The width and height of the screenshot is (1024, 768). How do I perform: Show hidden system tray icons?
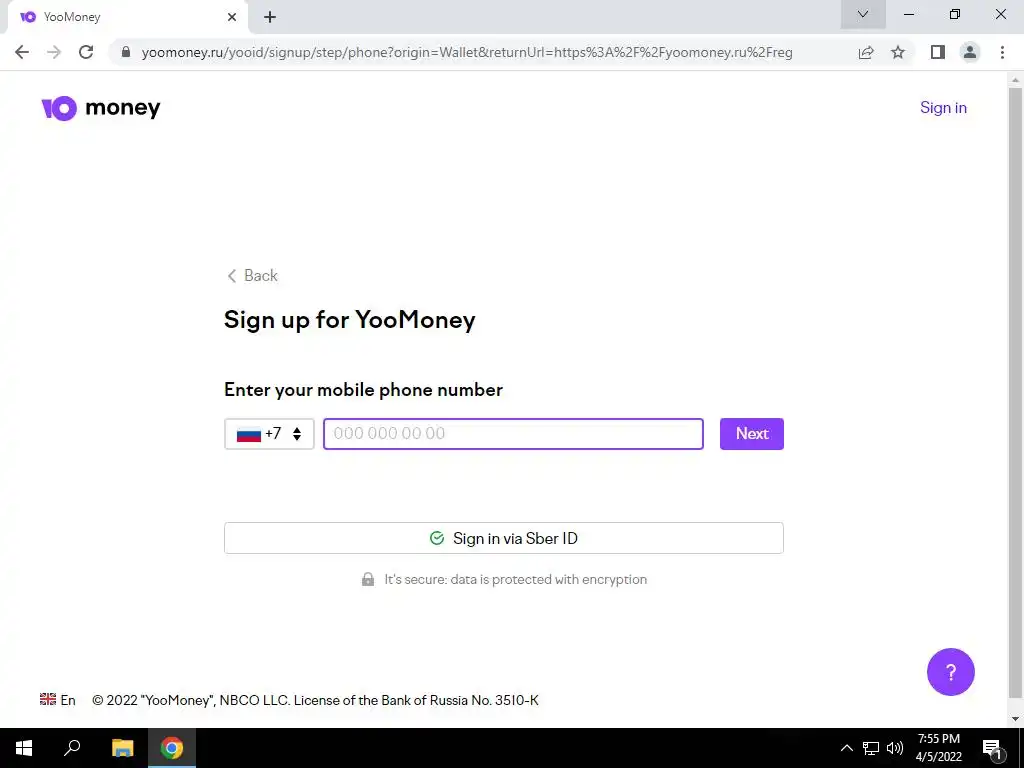[x=846, y=748]
